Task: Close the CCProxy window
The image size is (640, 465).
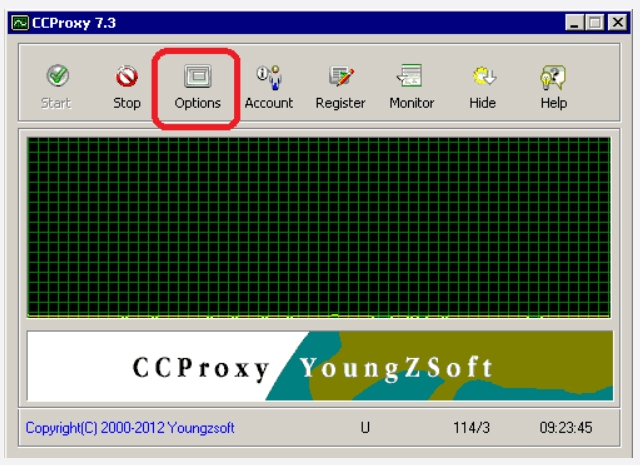Action: click(618, 22)
